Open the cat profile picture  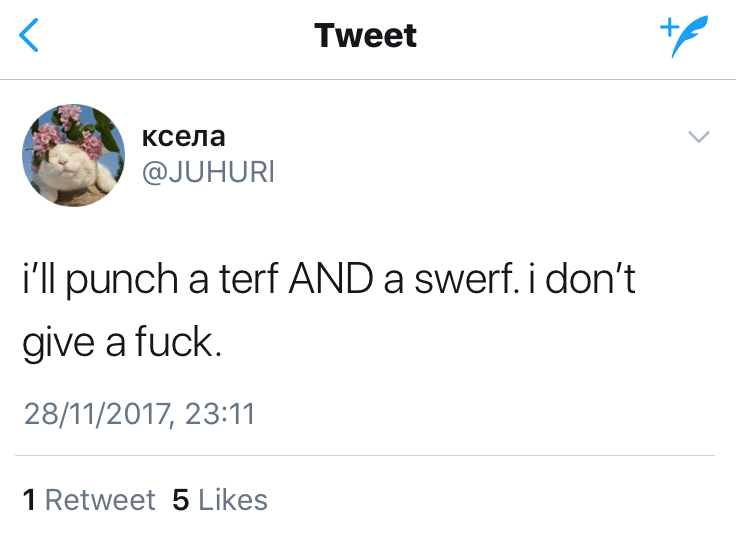pyautogui.click(x=72, y=155)
